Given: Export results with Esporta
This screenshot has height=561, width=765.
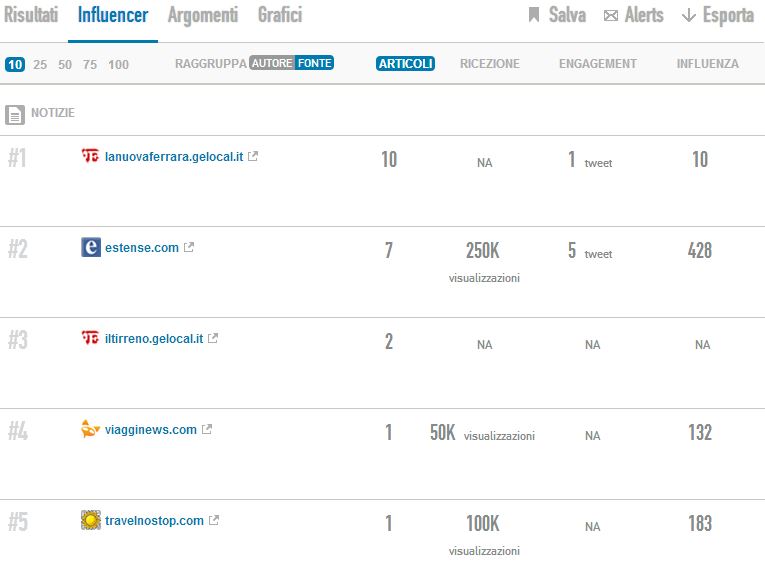Looking at the screenshot, I should (728, 15).
